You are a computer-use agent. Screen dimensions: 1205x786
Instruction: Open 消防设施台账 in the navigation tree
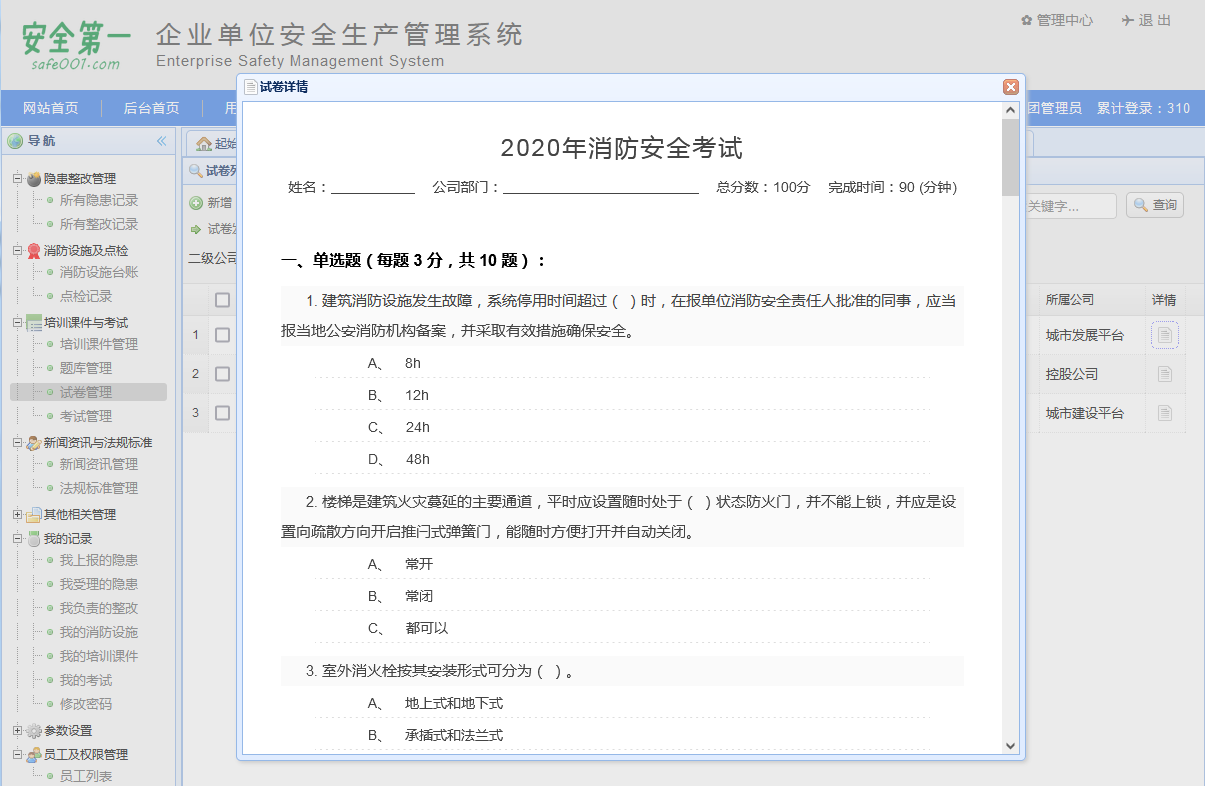pos(99,272)
